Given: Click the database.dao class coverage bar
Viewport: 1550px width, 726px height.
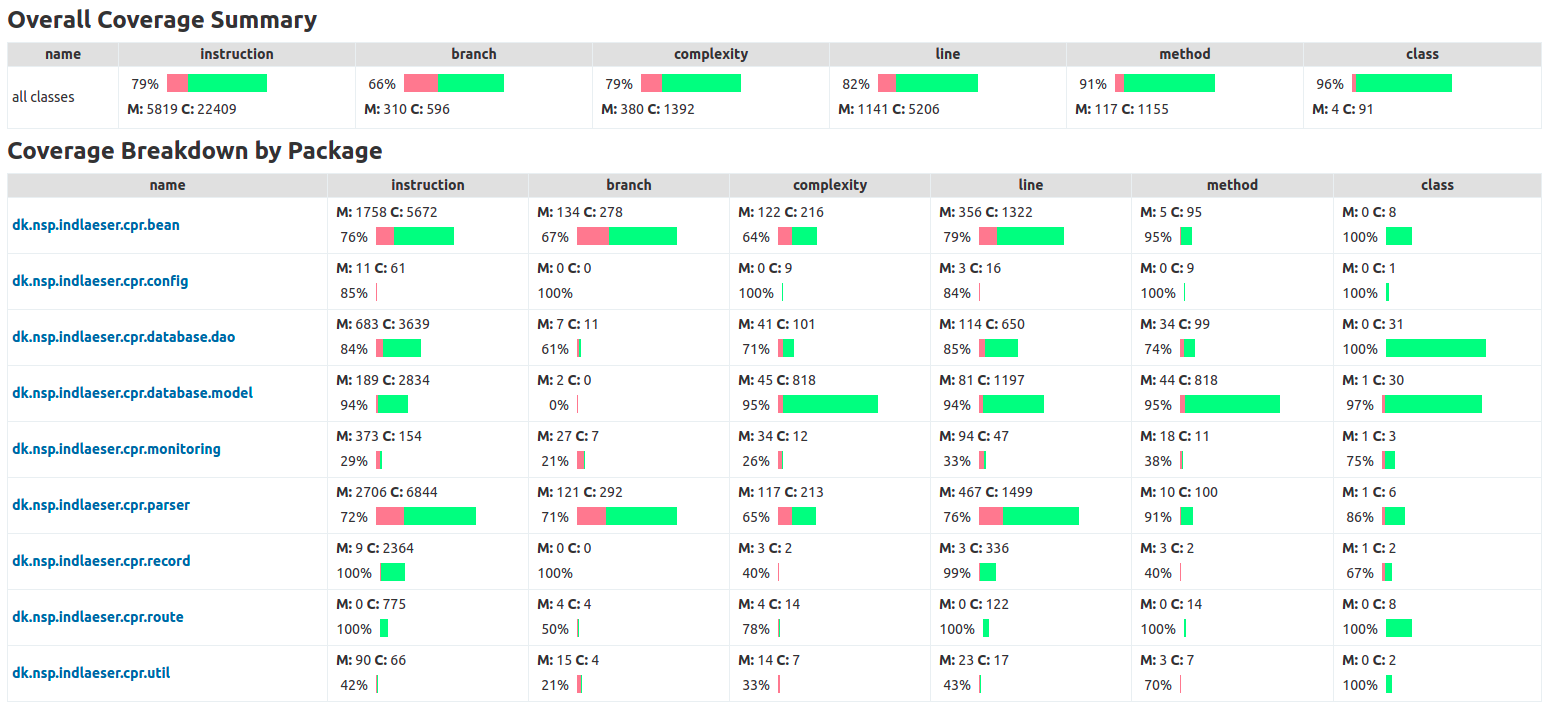Looking at the screenshot, I should coord(1435,348).
